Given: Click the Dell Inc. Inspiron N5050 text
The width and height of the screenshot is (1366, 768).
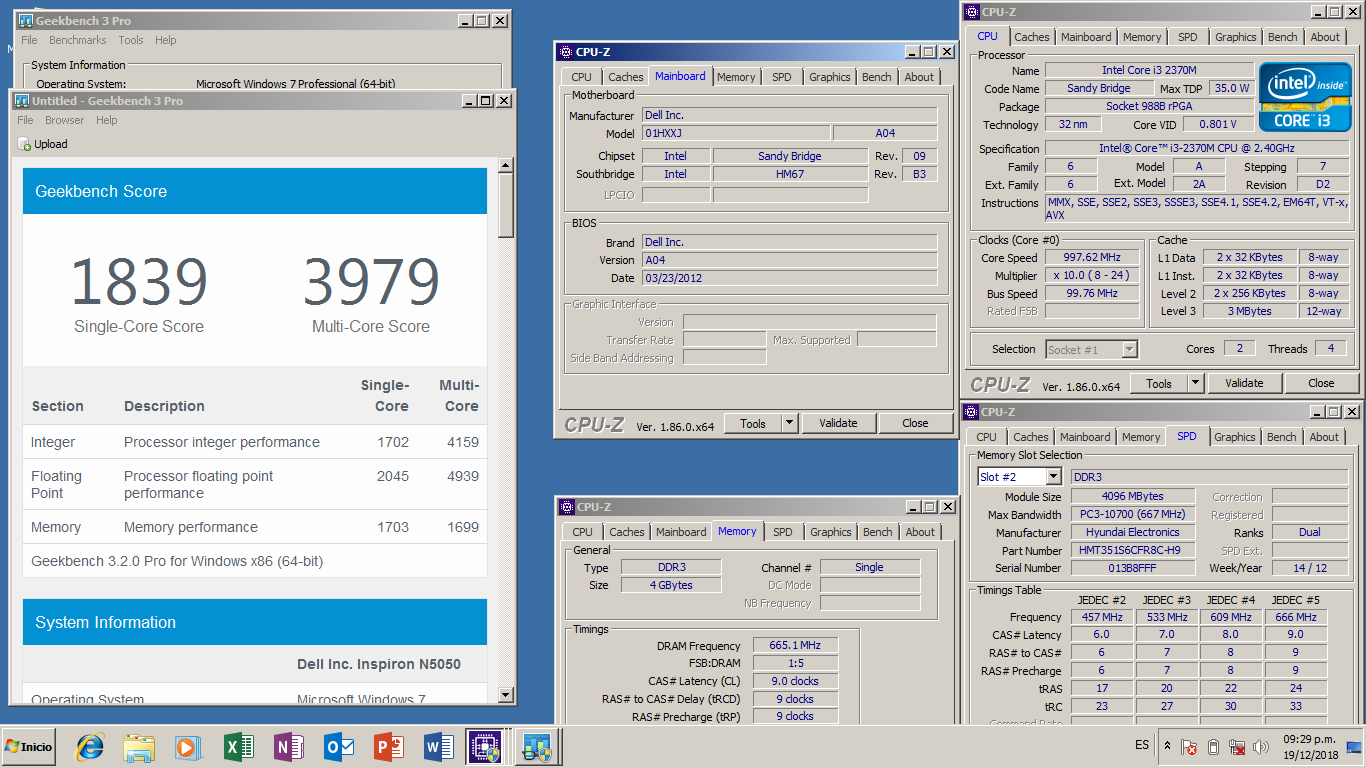Looking at the screenshot, I should pos(379,664).
